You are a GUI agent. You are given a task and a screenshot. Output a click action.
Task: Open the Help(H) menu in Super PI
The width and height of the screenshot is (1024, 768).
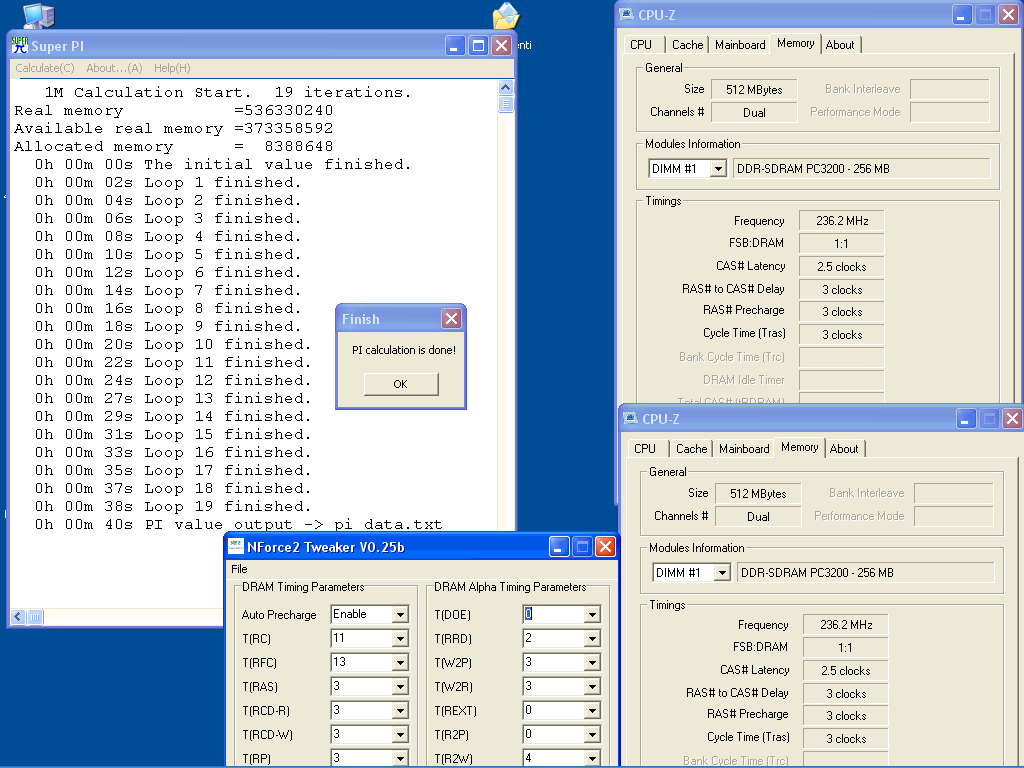coord(172,68)
